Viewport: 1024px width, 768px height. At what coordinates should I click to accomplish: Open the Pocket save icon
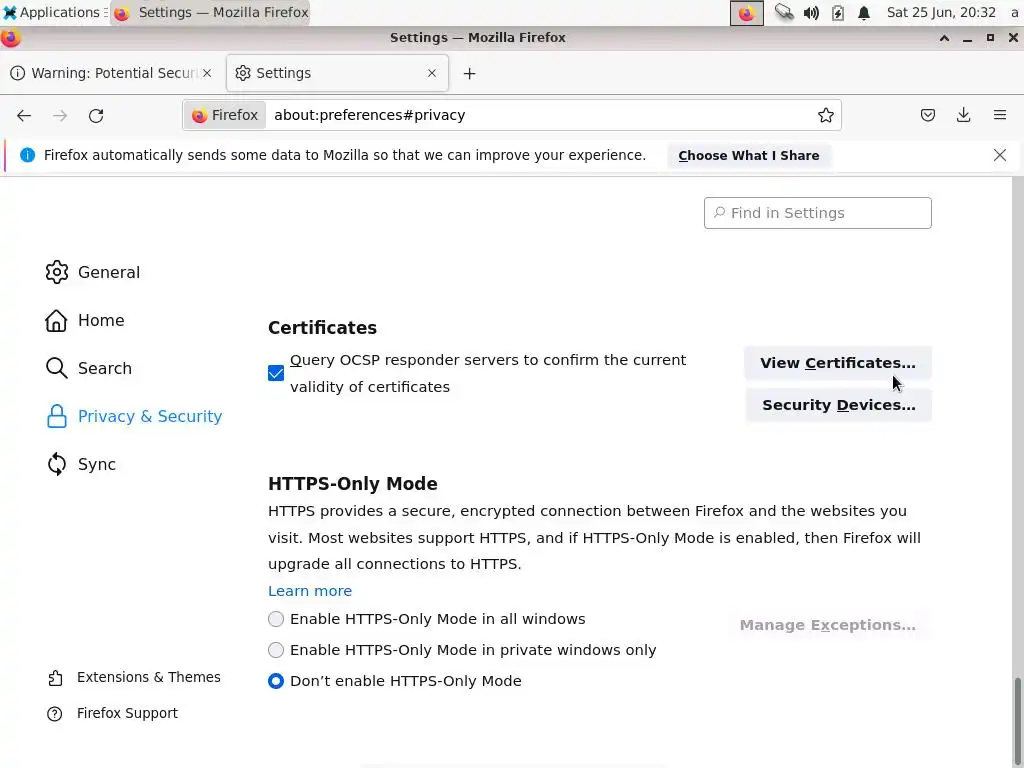tap(928, 115)
